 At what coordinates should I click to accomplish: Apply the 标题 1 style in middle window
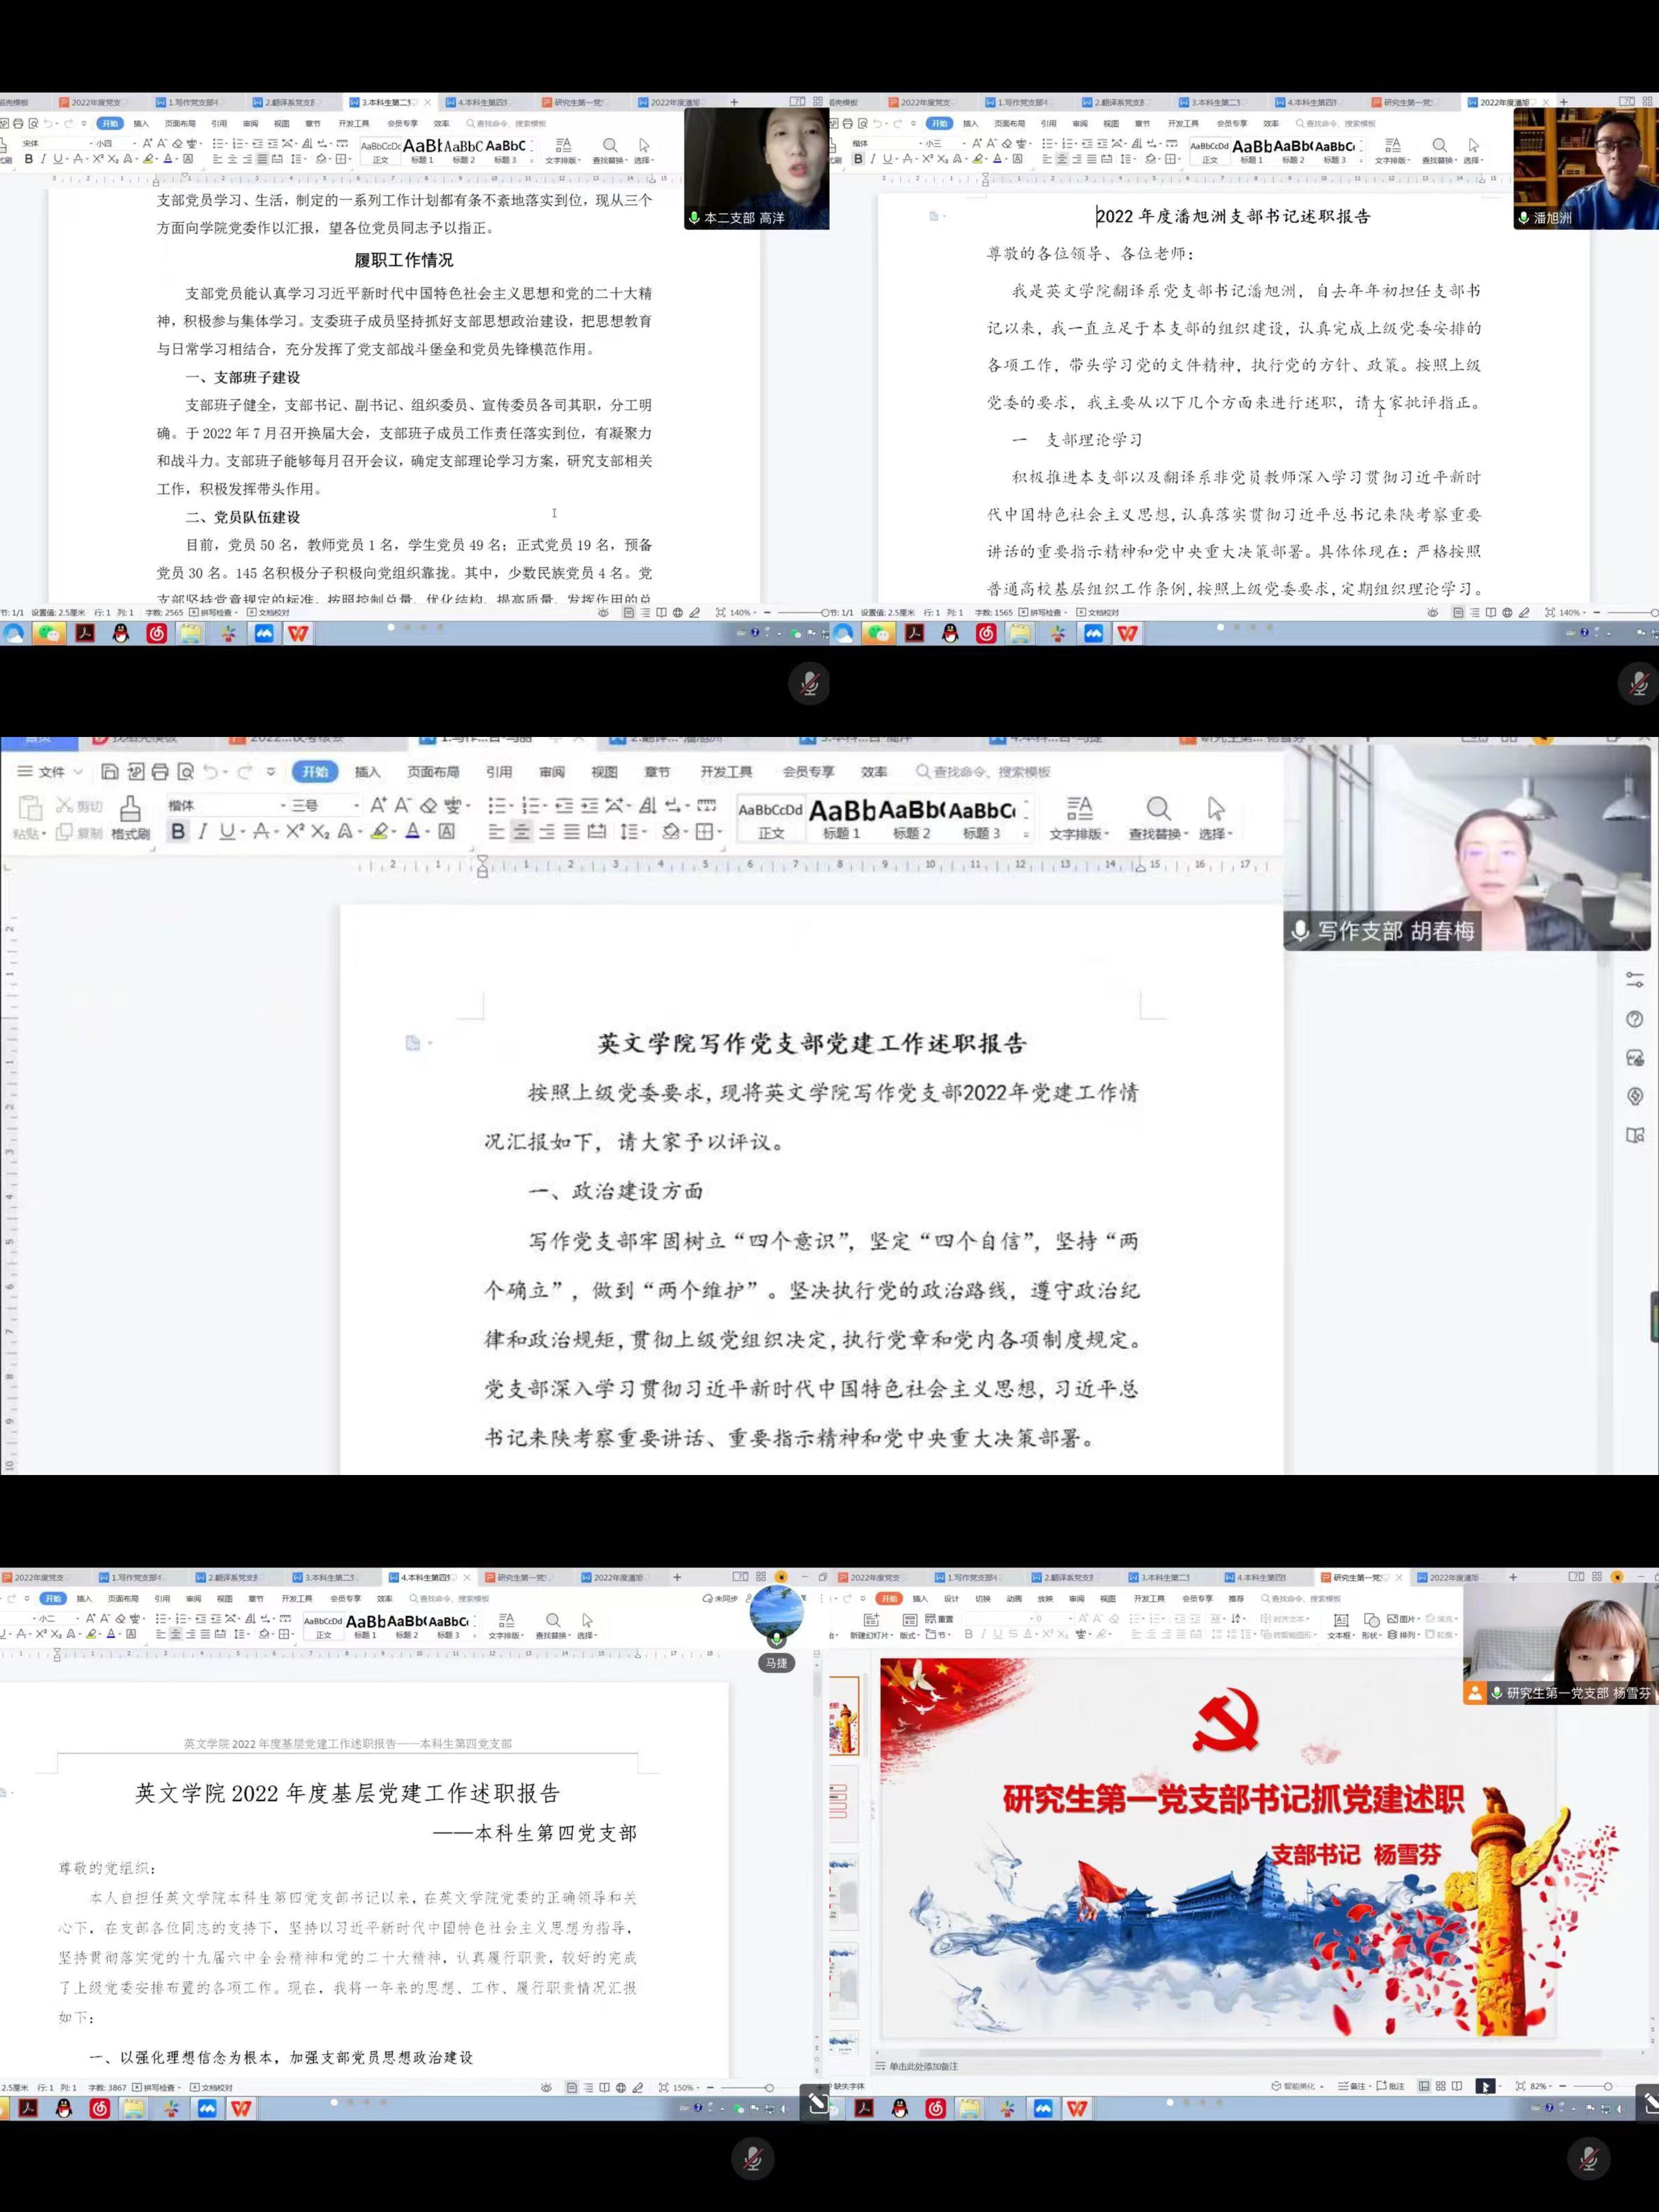841,819
